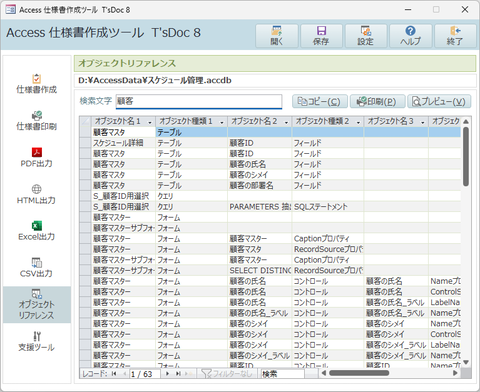Choose Excel出力 in the sidebar
Viewport: 480px width, 392px height.
(x=37, y=231)
